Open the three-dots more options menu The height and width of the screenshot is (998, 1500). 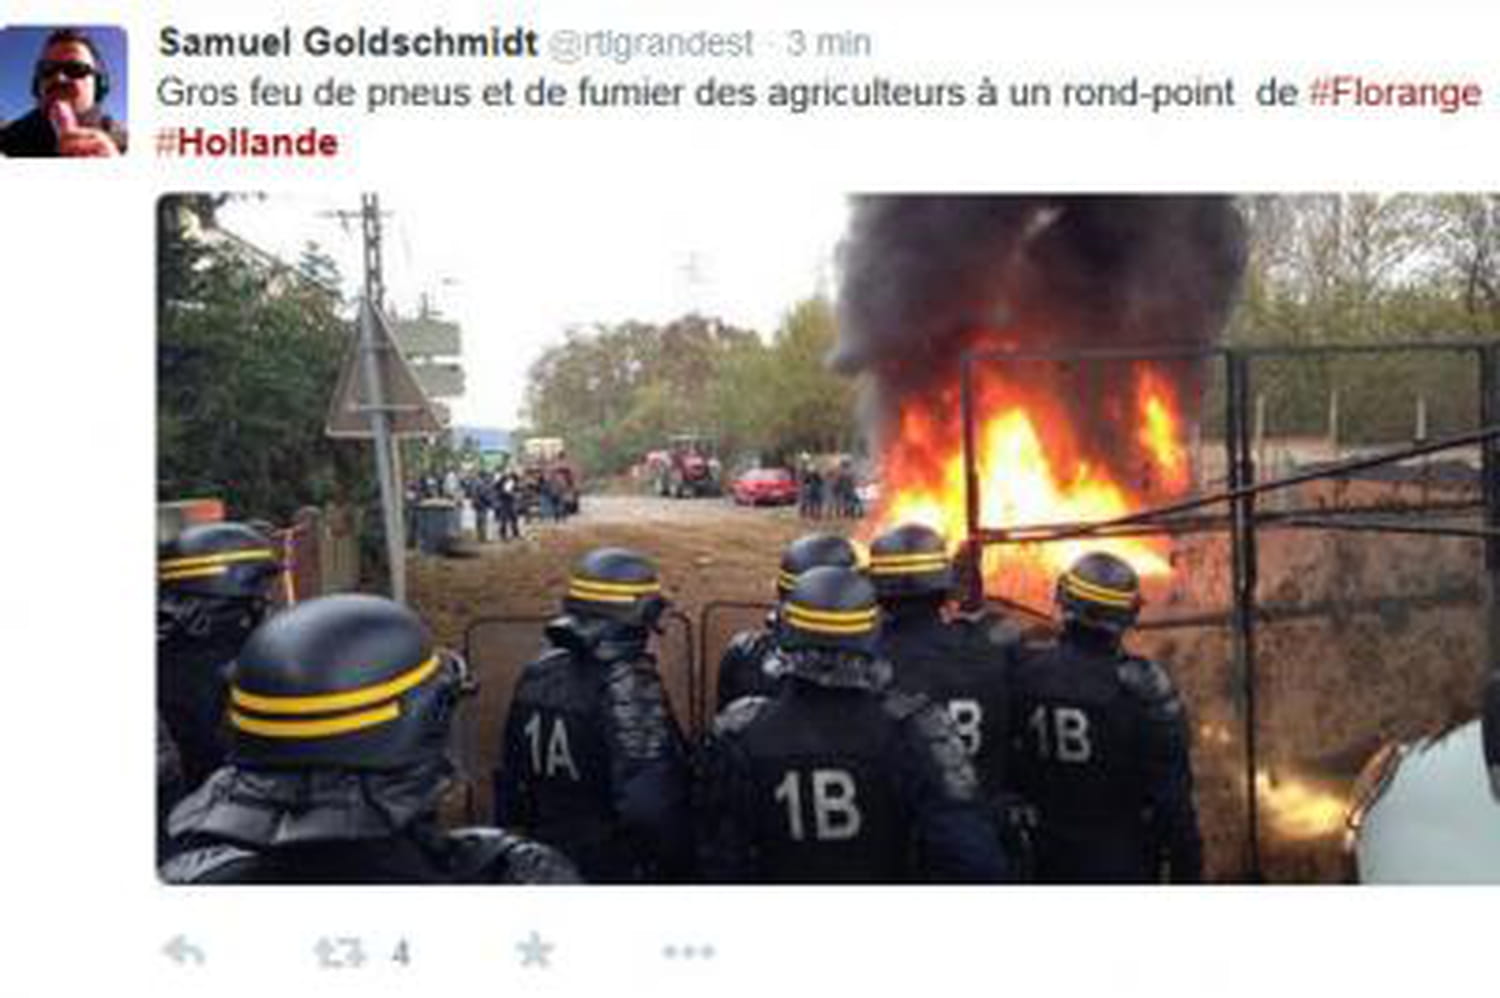coord(688,952)
